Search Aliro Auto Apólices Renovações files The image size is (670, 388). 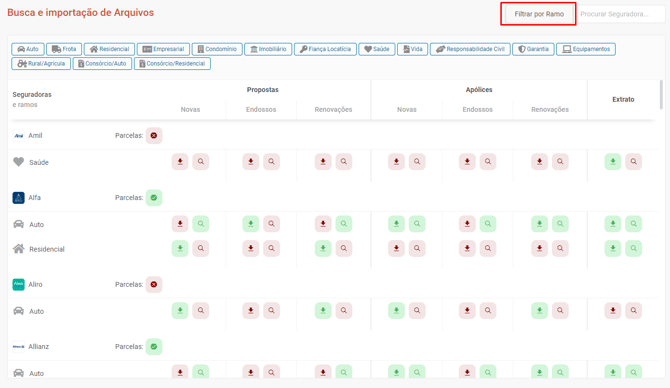coord(560,311)
